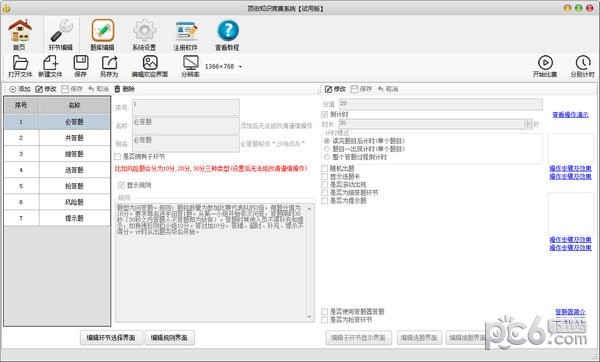The width and height of the screenshot is (600, 362).
Task: Select row 2 共答题 in list
Action: coord(57,138)
